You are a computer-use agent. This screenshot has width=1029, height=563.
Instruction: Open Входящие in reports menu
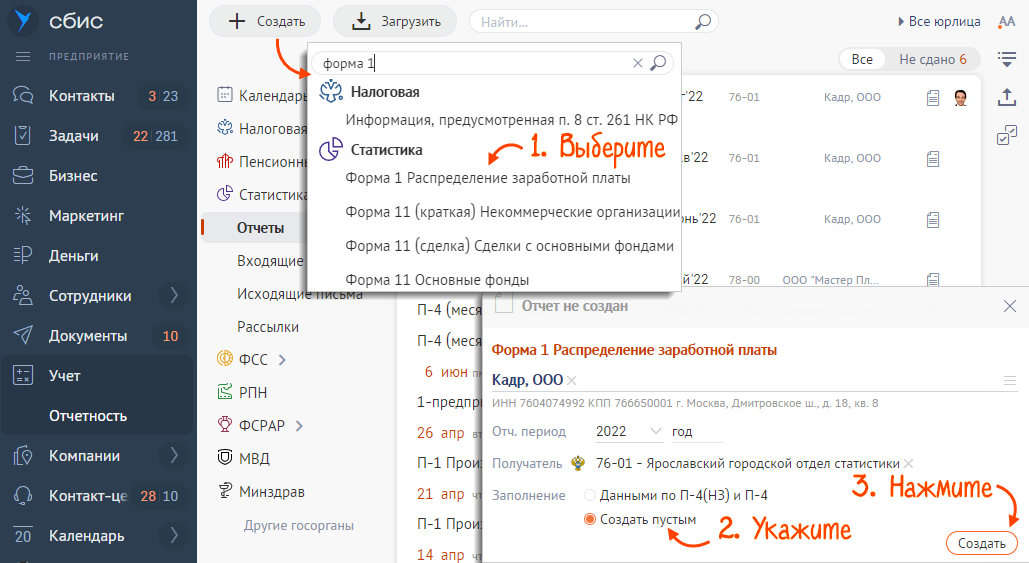click(270, 261)
